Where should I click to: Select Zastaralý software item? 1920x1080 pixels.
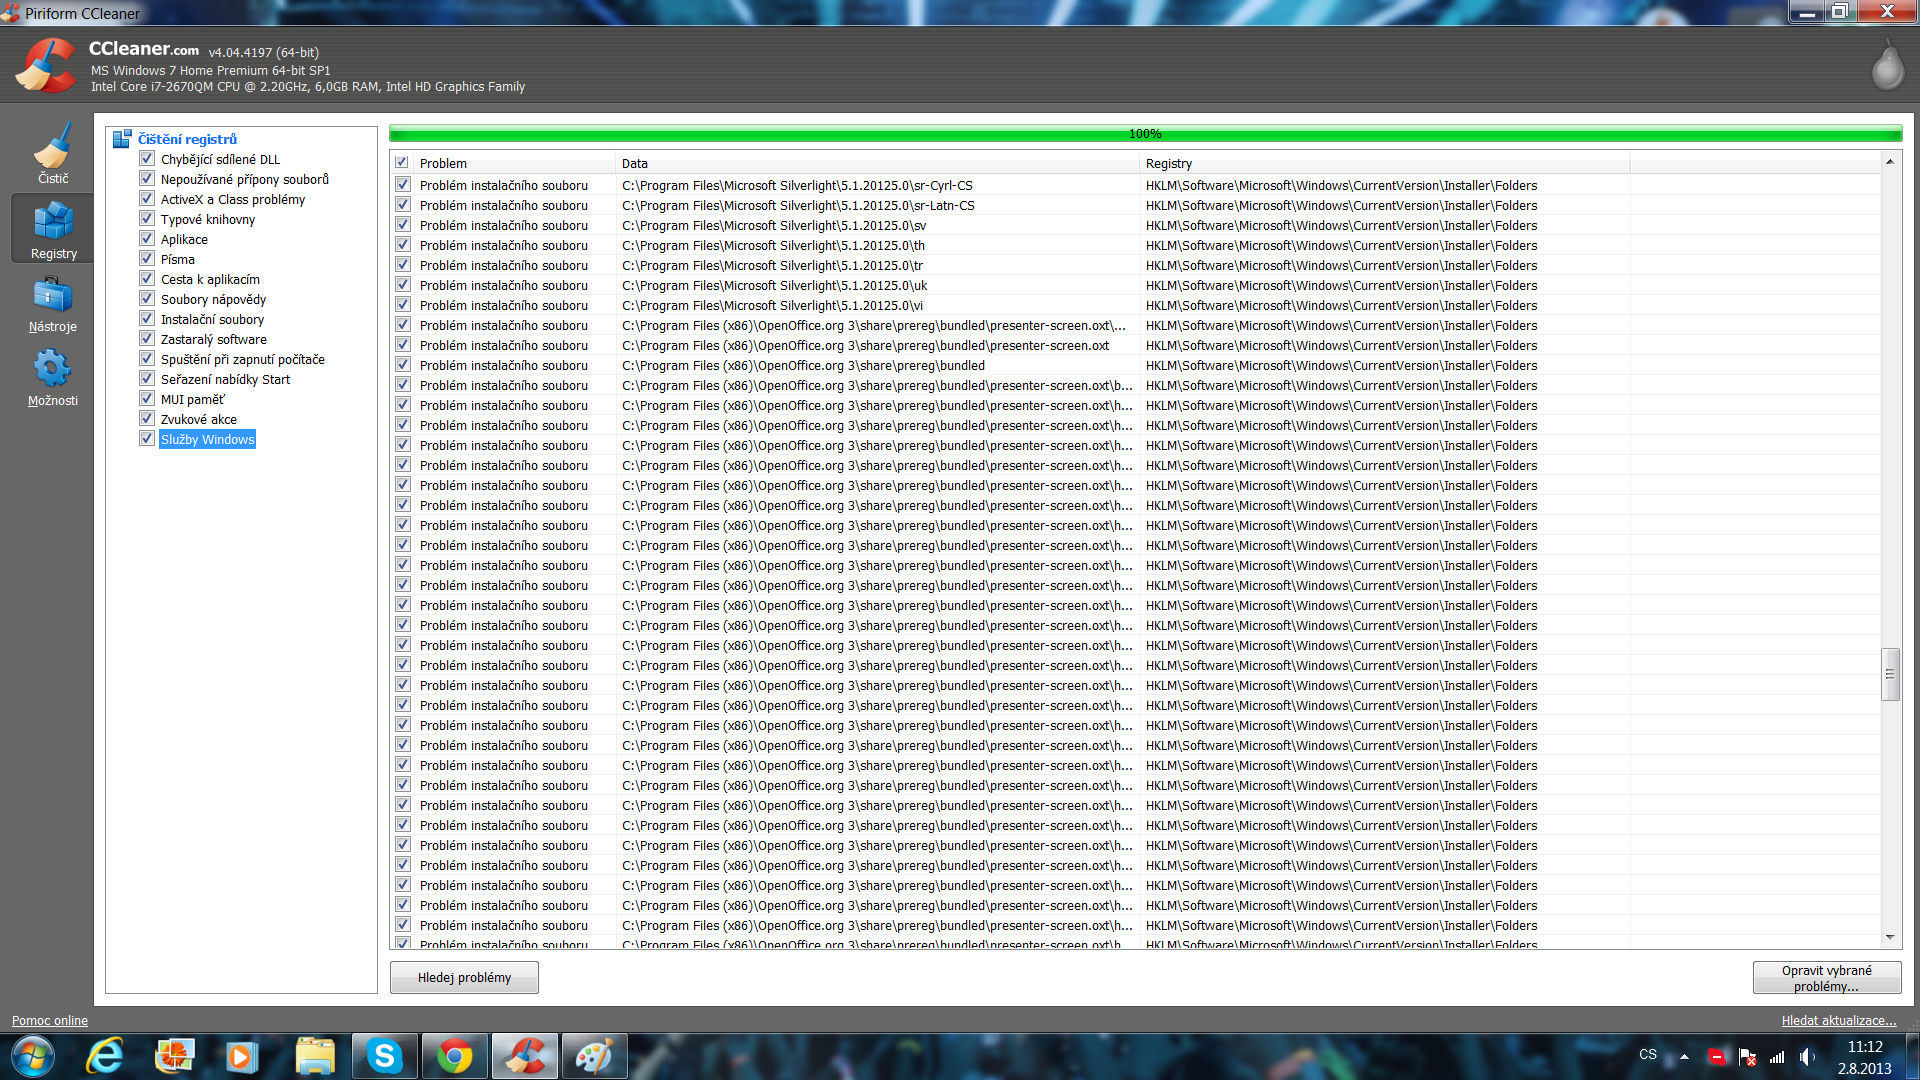tap(214, 339)
